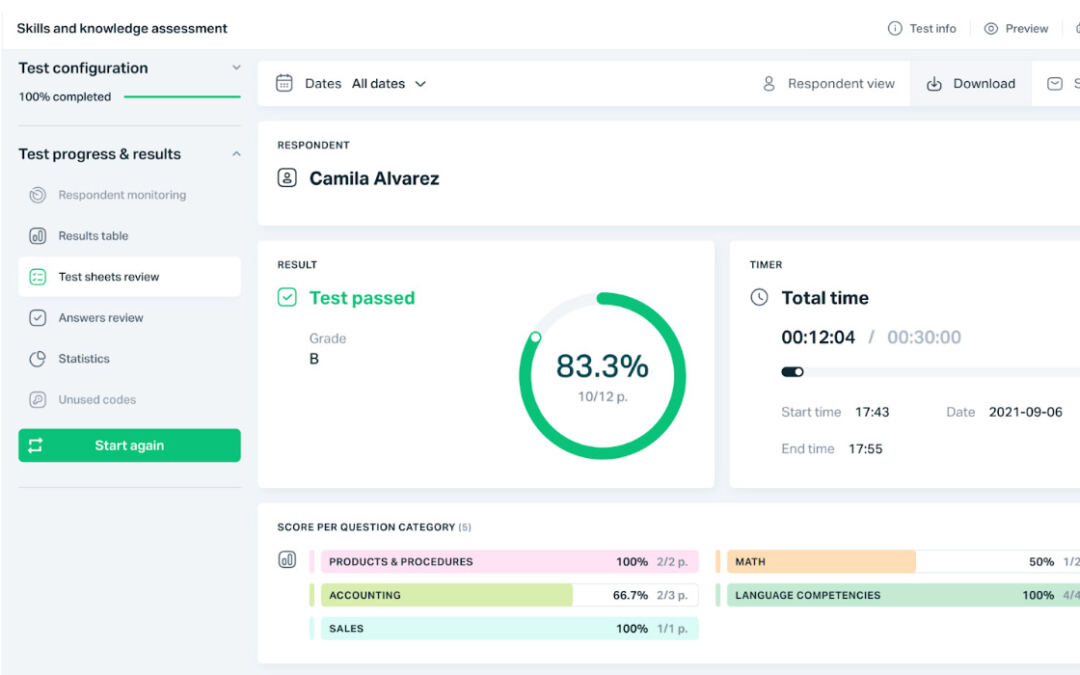Click the green checkmark icon beside Test passed
This screenshot has height=675, width=1080.
point(287,297)
